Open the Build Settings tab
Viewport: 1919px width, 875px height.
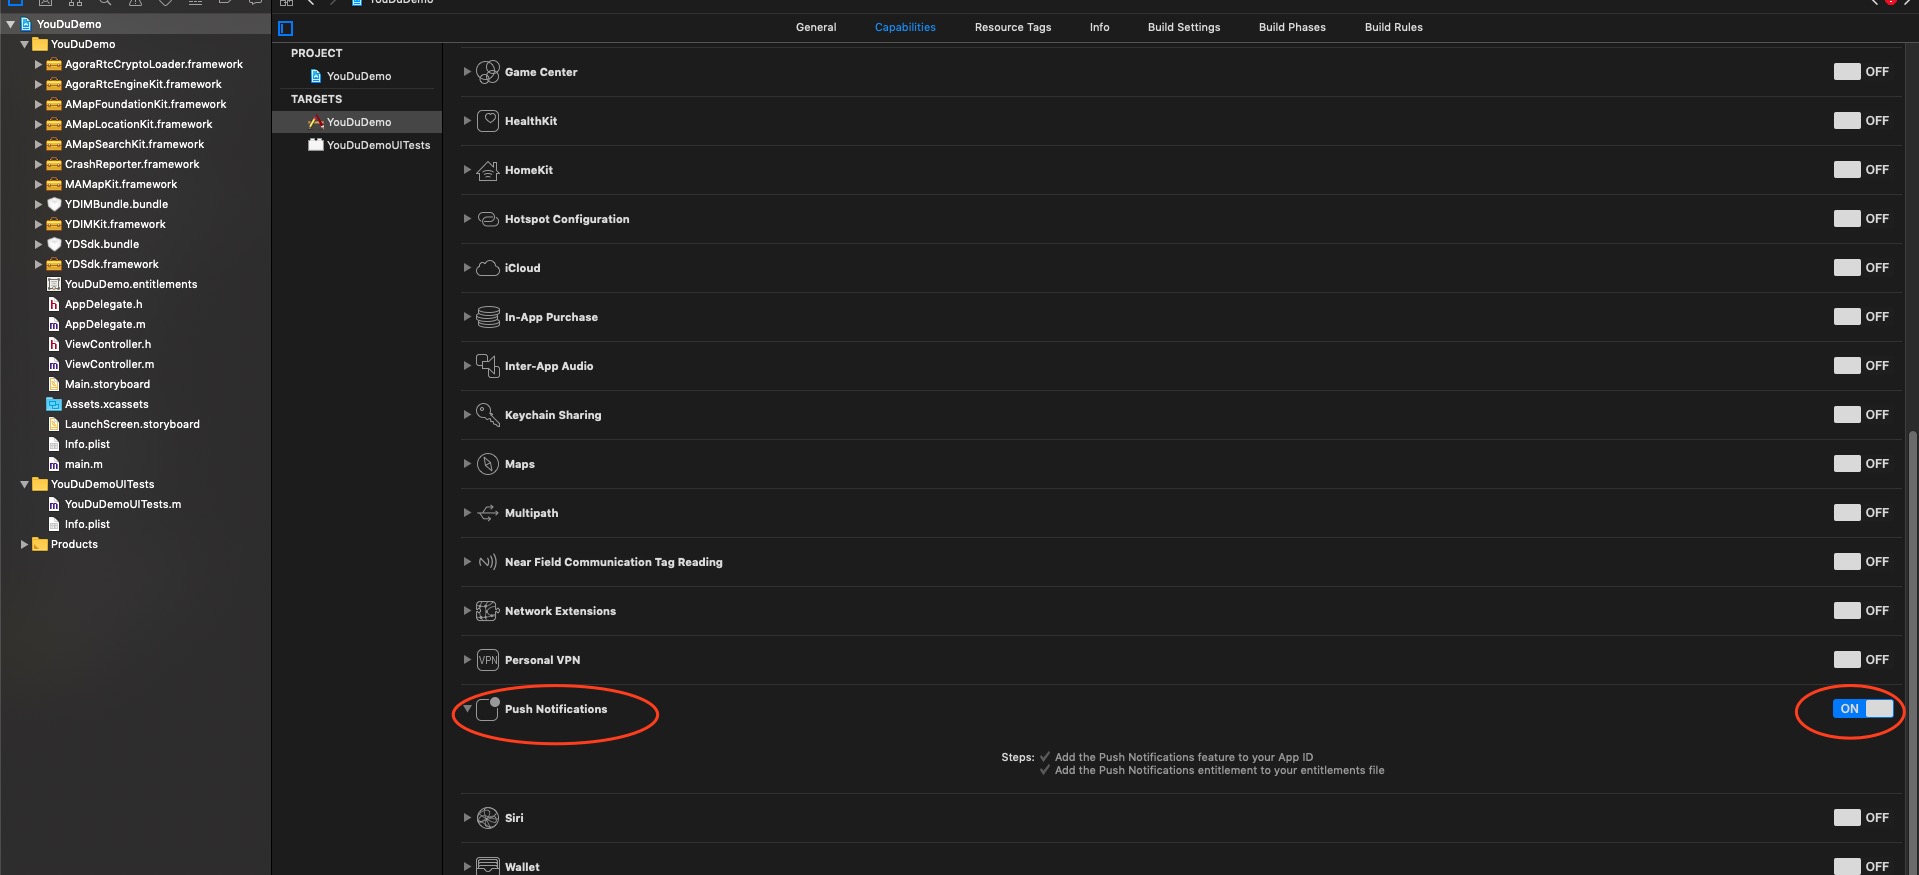(1184, 27)
